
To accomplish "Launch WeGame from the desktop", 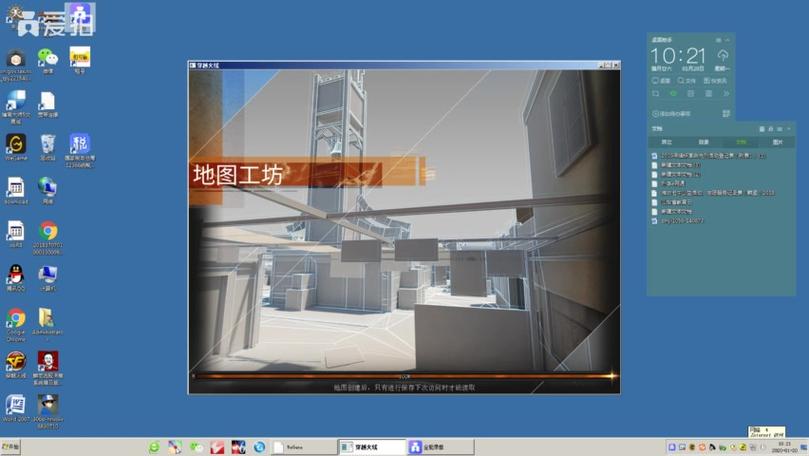I will pos(16,147).
